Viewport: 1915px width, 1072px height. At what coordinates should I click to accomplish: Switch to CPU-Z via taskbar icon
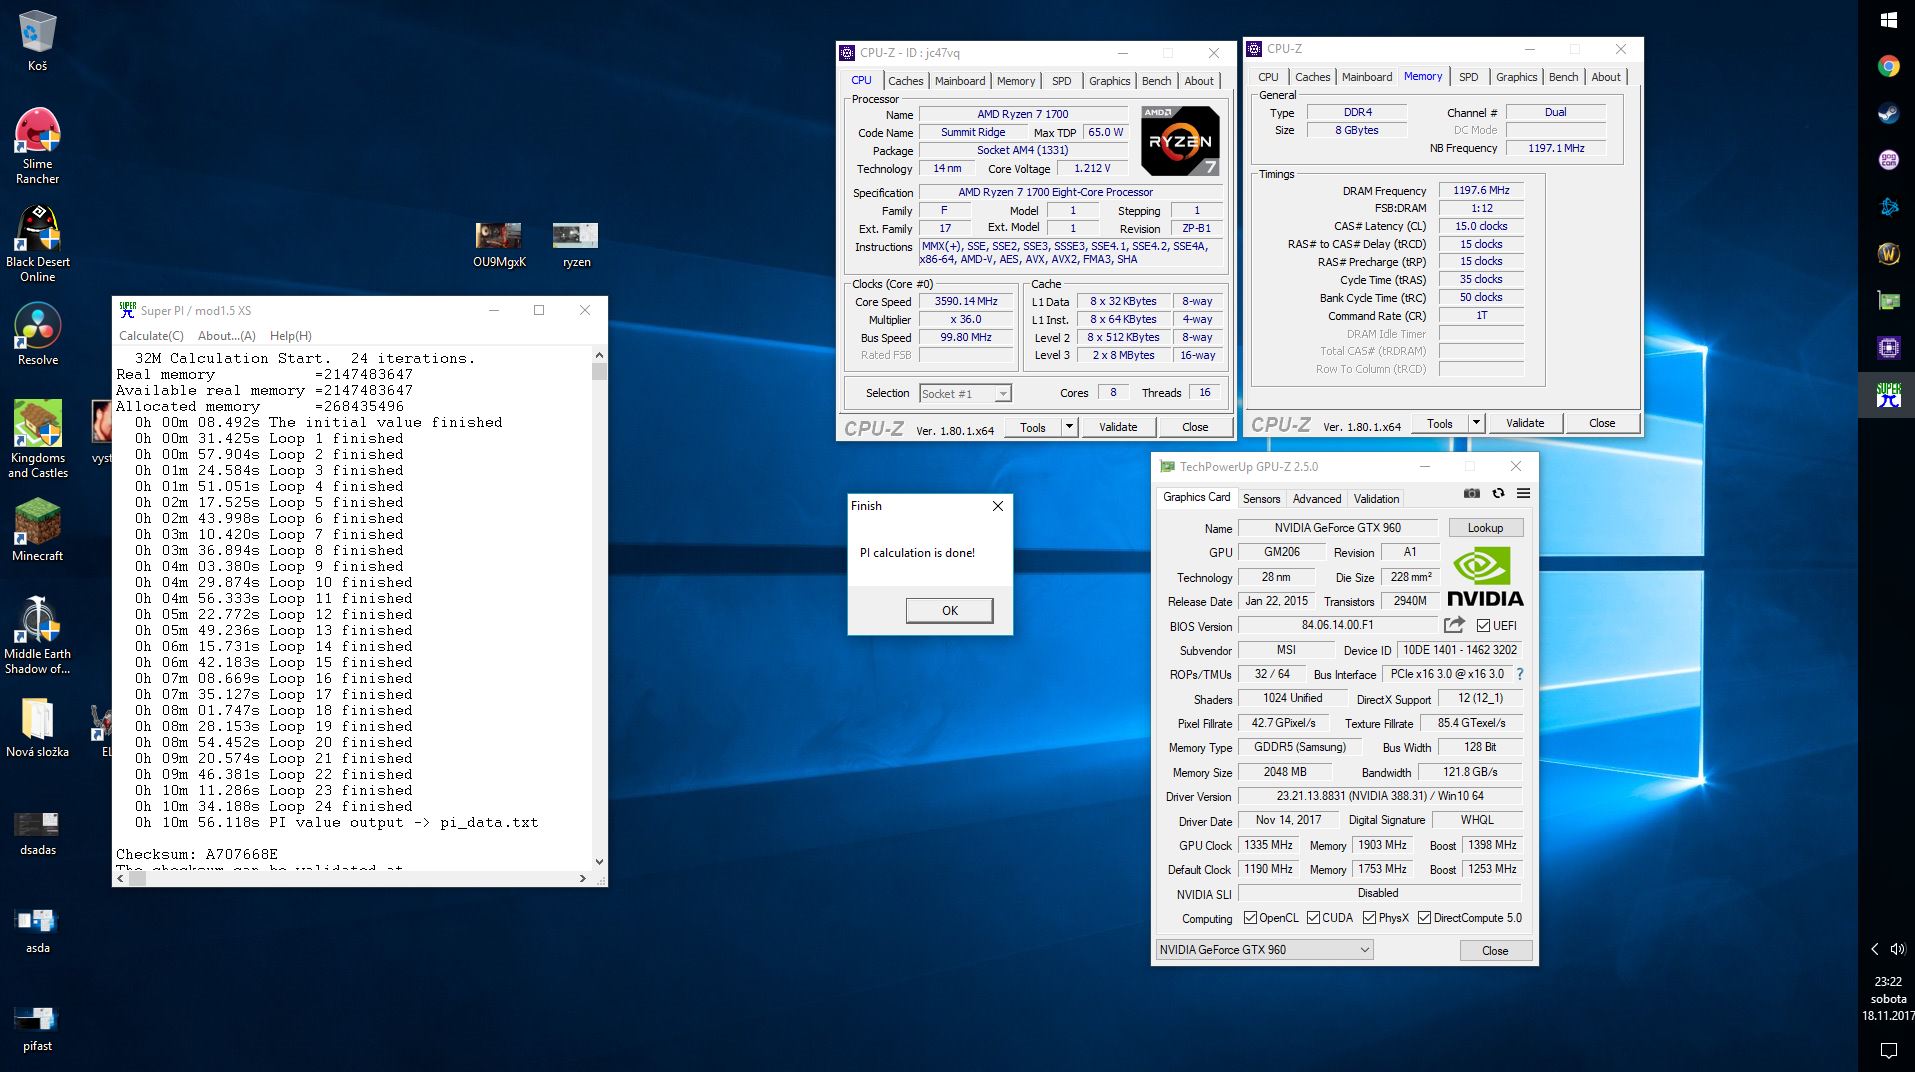click(1888, 348)
